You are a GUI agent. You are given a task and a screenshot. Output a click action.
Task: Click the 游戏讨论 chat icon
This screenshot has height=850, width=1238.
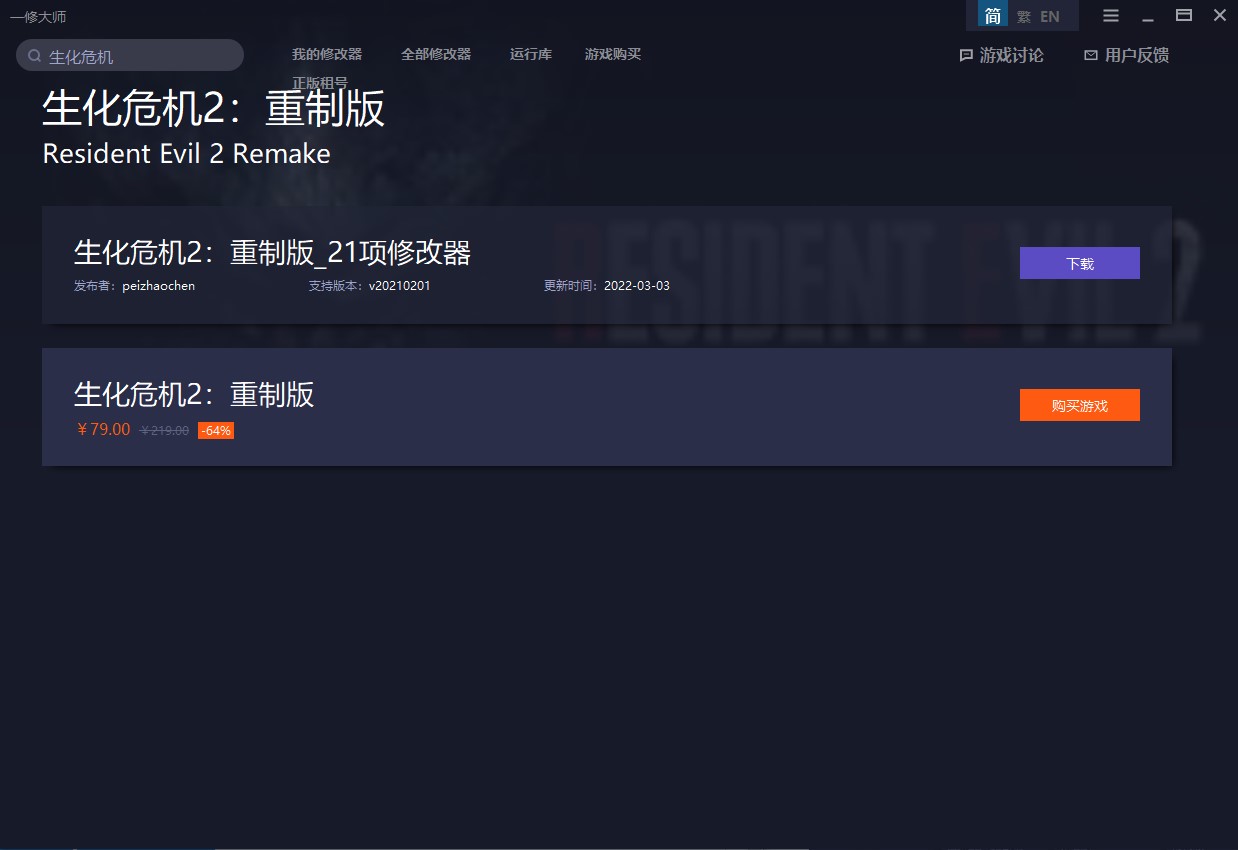(x=966, y=56)
